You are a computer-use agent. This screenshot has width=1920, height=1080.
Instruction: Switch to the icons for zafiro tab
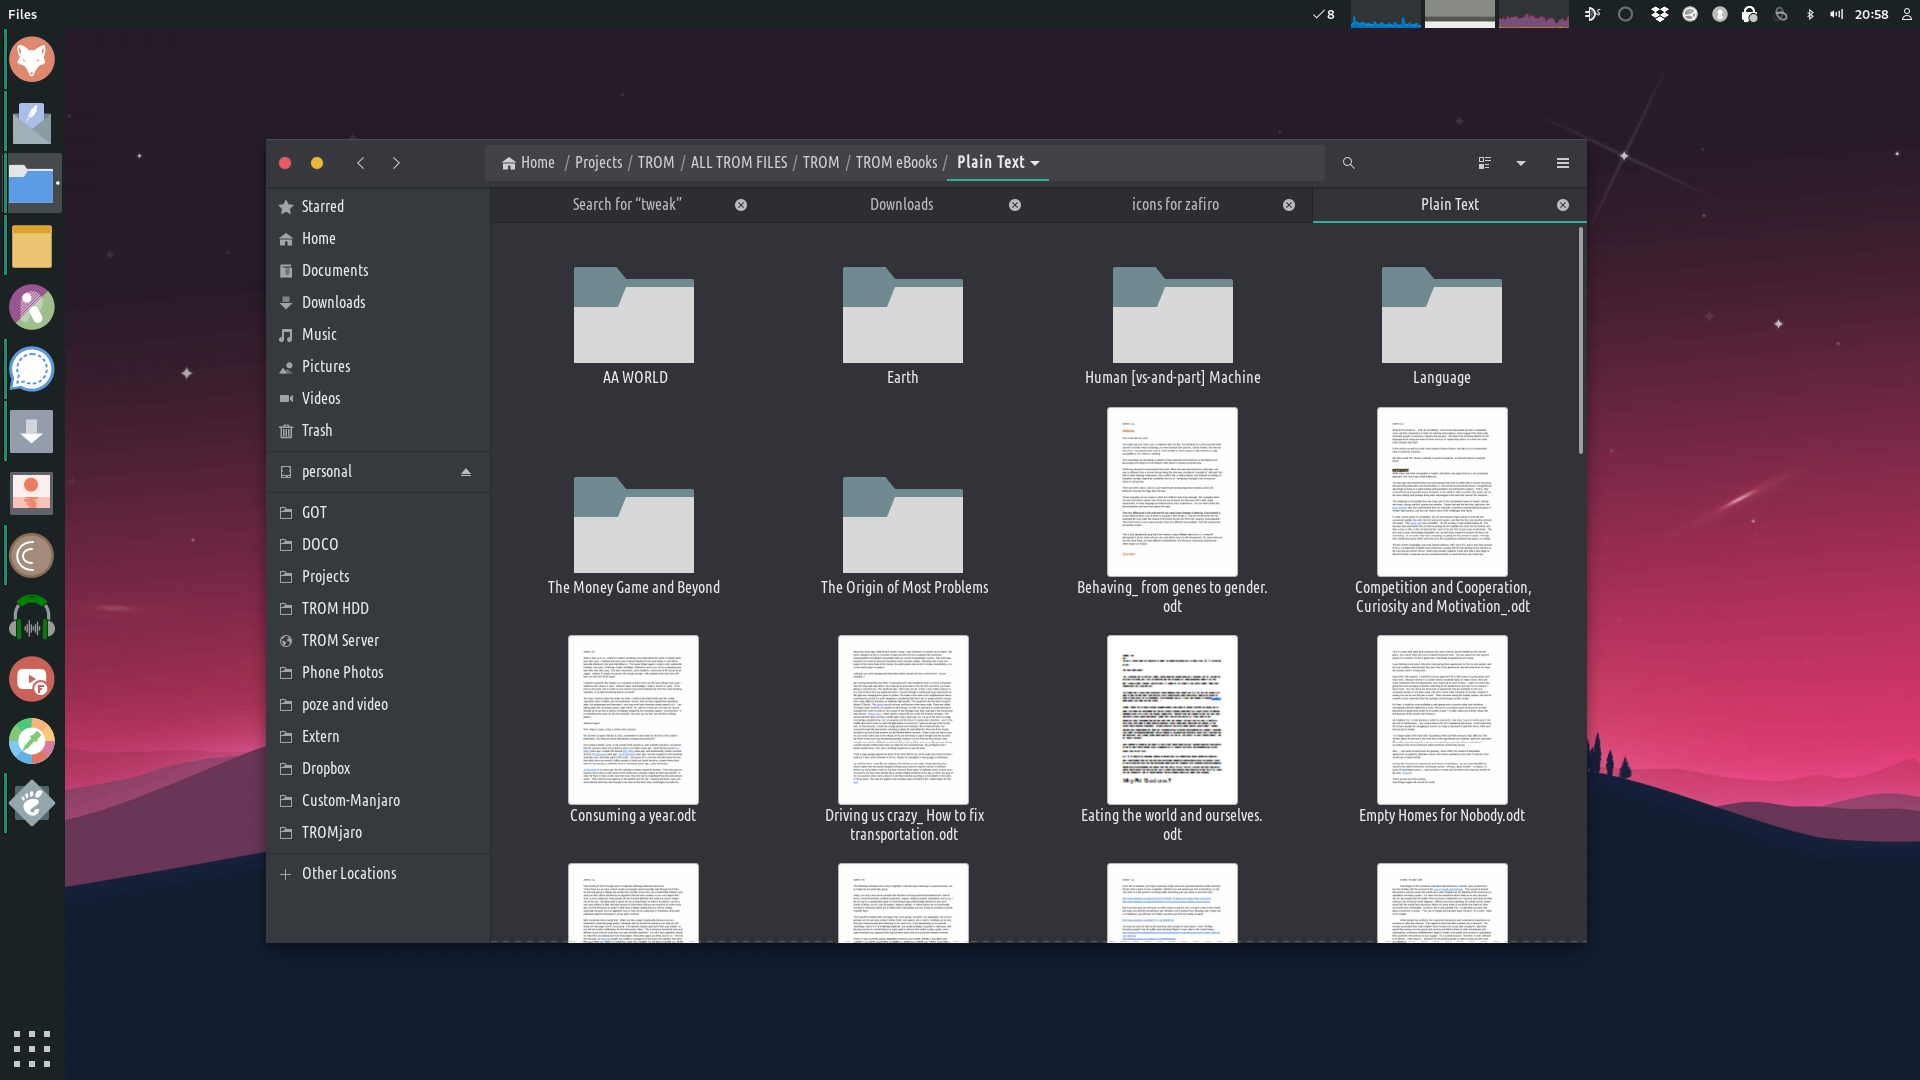(x=1175, y=204)
